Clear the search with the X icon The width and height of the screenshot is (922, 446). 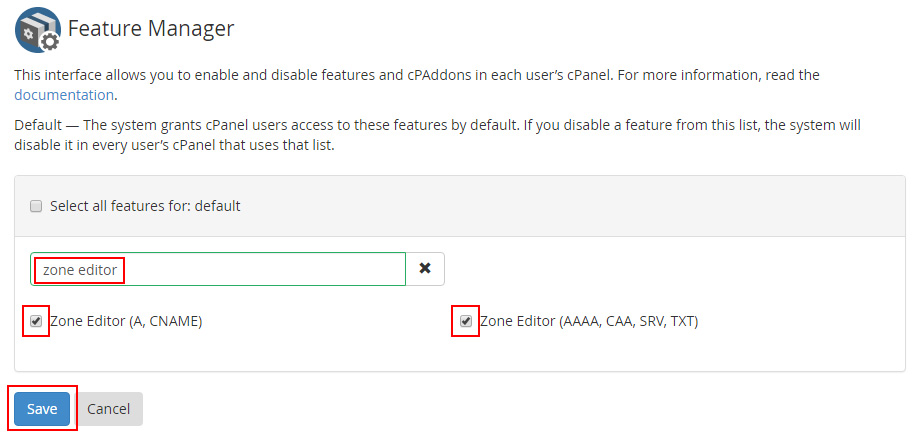425,269
